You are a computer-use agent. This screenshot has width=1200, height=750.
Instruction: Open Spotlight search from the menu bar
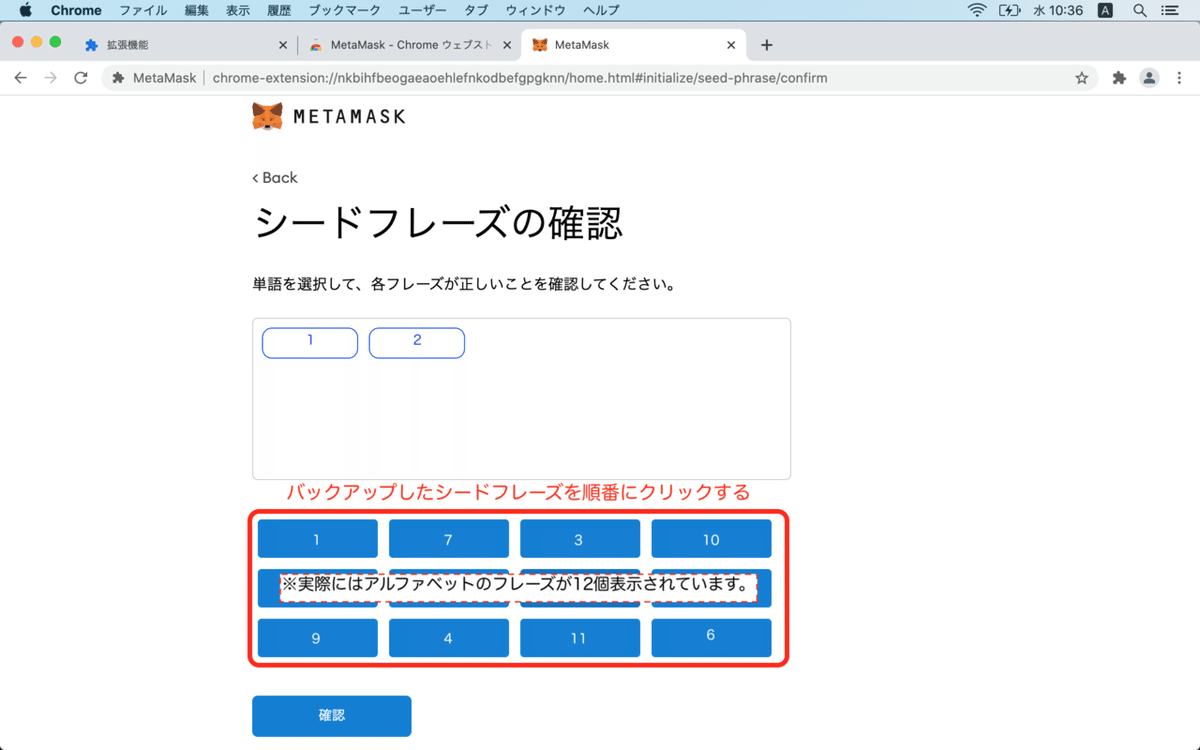tap(1139, 10)
